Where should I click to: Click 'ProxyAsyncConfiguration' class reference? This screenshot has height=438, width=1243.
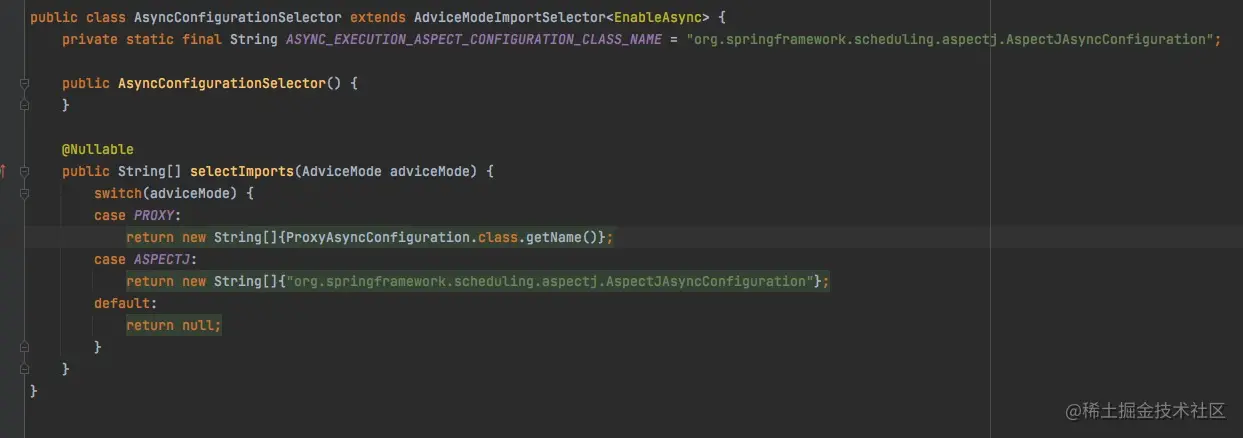pyautogui.click(x=378, y=237)
